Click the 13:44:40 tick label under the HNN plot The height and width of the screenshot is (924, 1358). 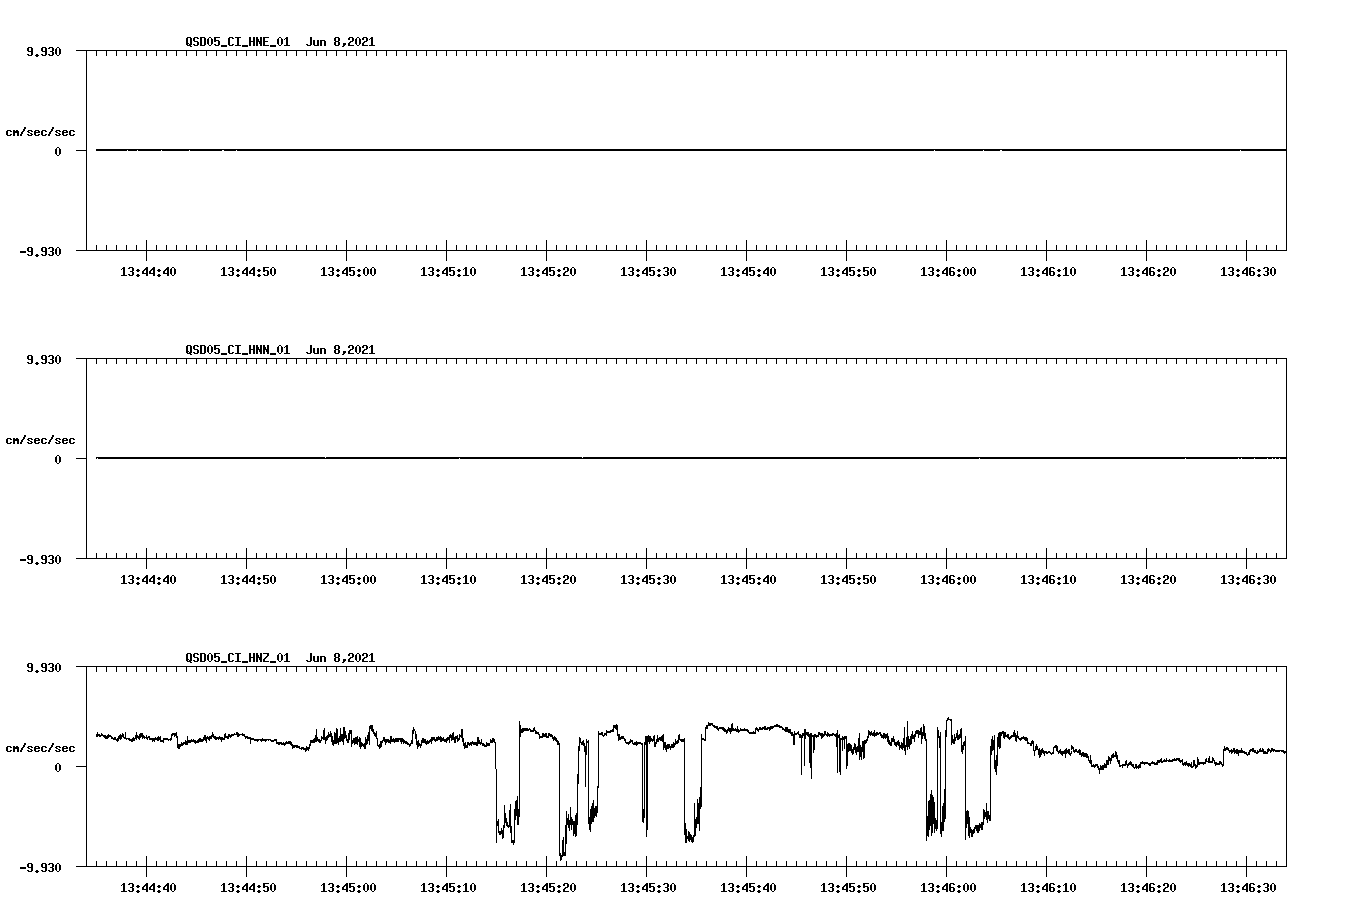coord(148,580)
